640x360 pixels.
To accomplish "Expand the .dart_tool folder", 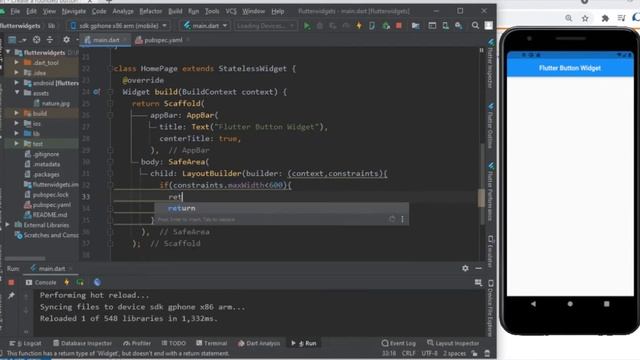I will pos(17,62).
